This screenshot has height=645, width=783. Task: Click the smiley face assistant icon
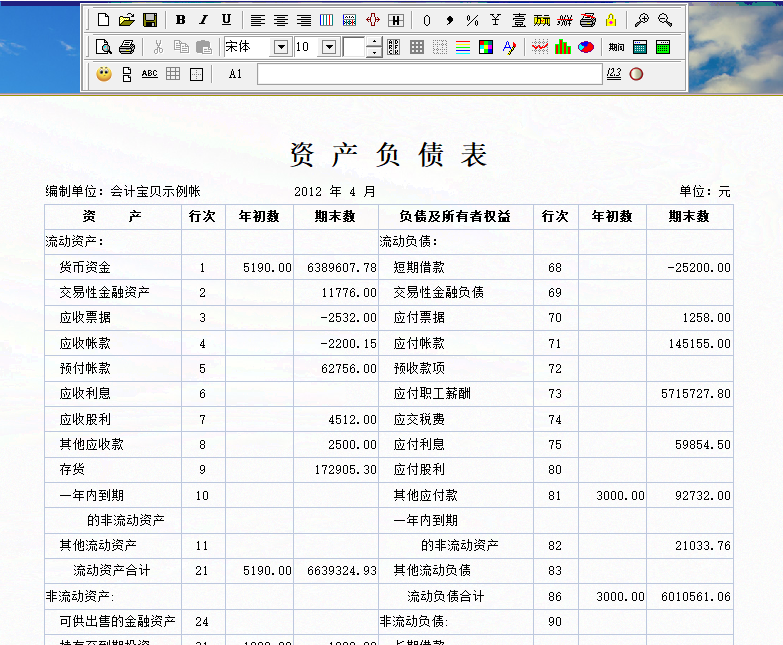click(x=104, y=74)
